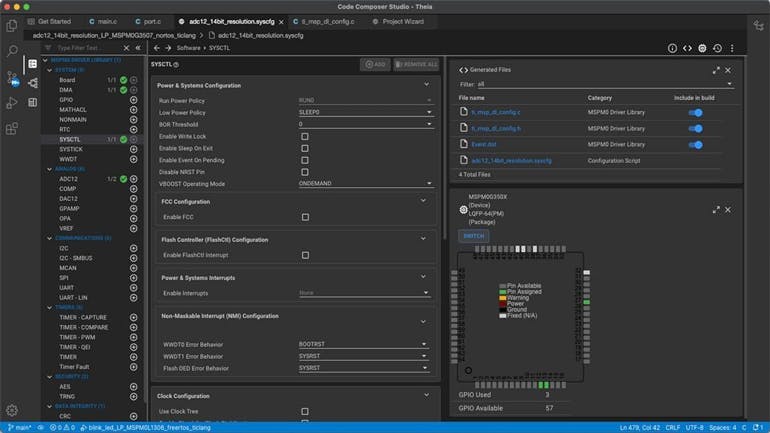Add a DAC12 module with plus icon
770x433 pixels.
134,199
